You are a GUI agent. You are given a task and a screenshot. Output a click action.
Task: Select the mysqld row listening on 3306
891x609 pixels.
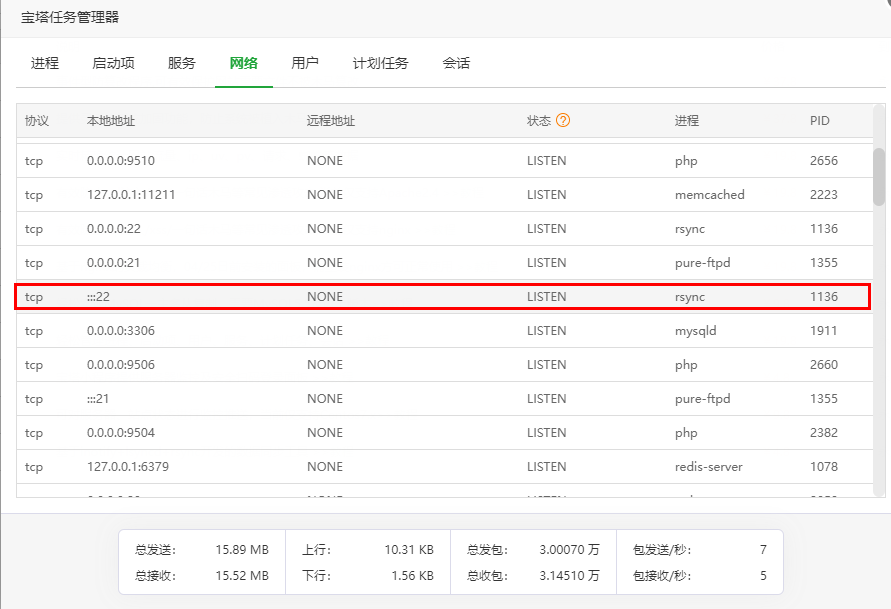[x=440, y=330]
